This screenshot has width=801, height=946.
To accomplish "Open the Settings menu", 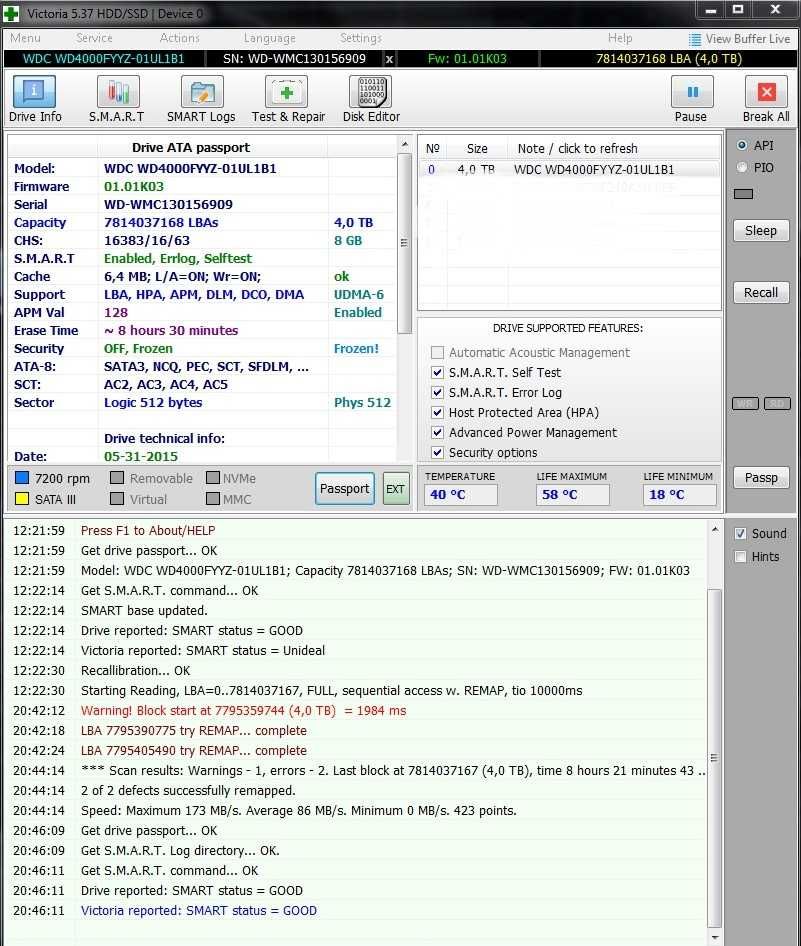I will pos(361,38).
